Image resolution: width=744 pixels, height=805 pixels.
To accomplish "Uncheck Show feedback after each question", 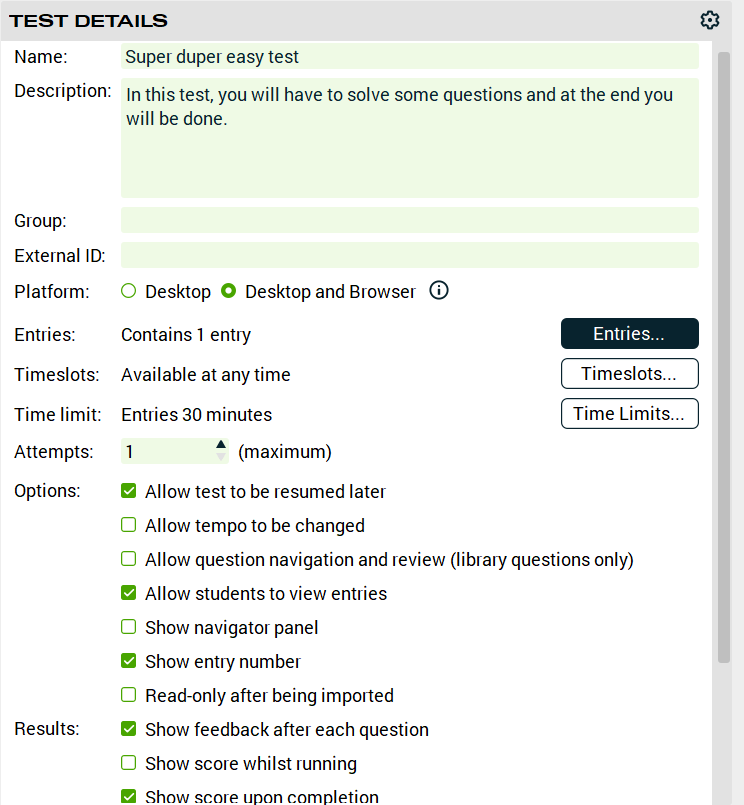I will pyautogui.click(x=128, y=730).
